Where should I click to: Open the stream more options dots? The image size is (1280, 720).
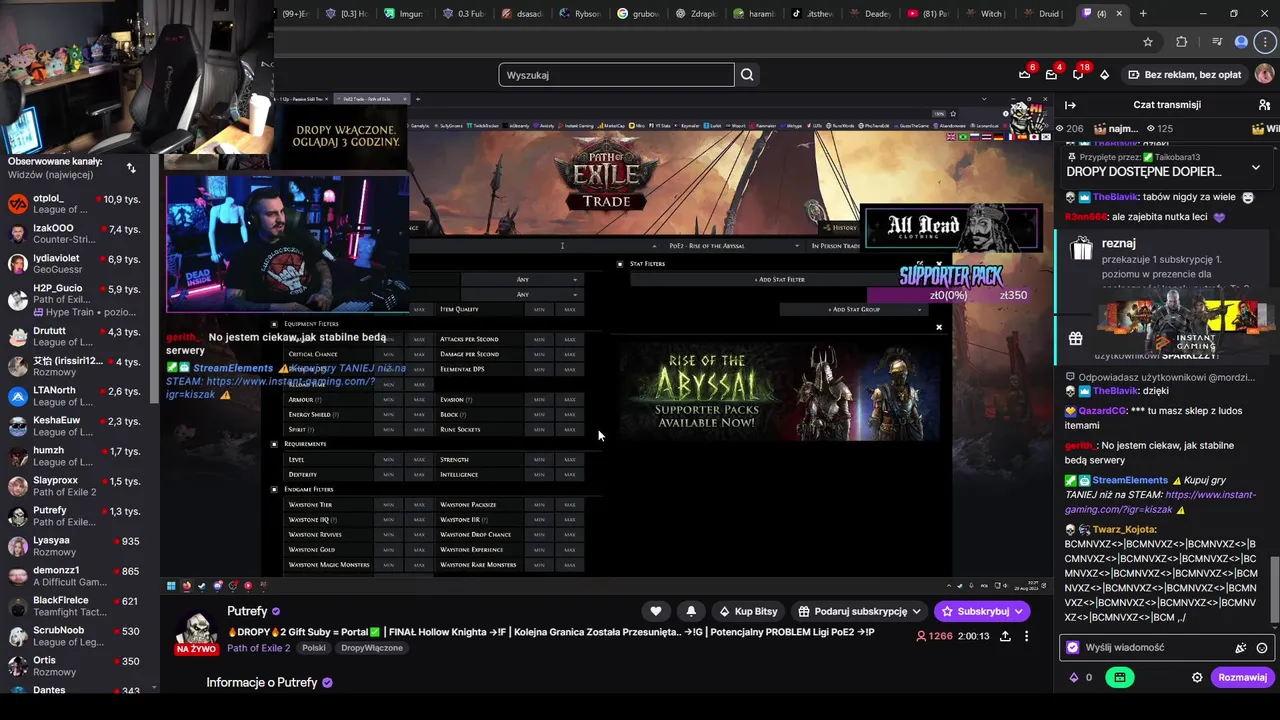(x=1026, y=636)
